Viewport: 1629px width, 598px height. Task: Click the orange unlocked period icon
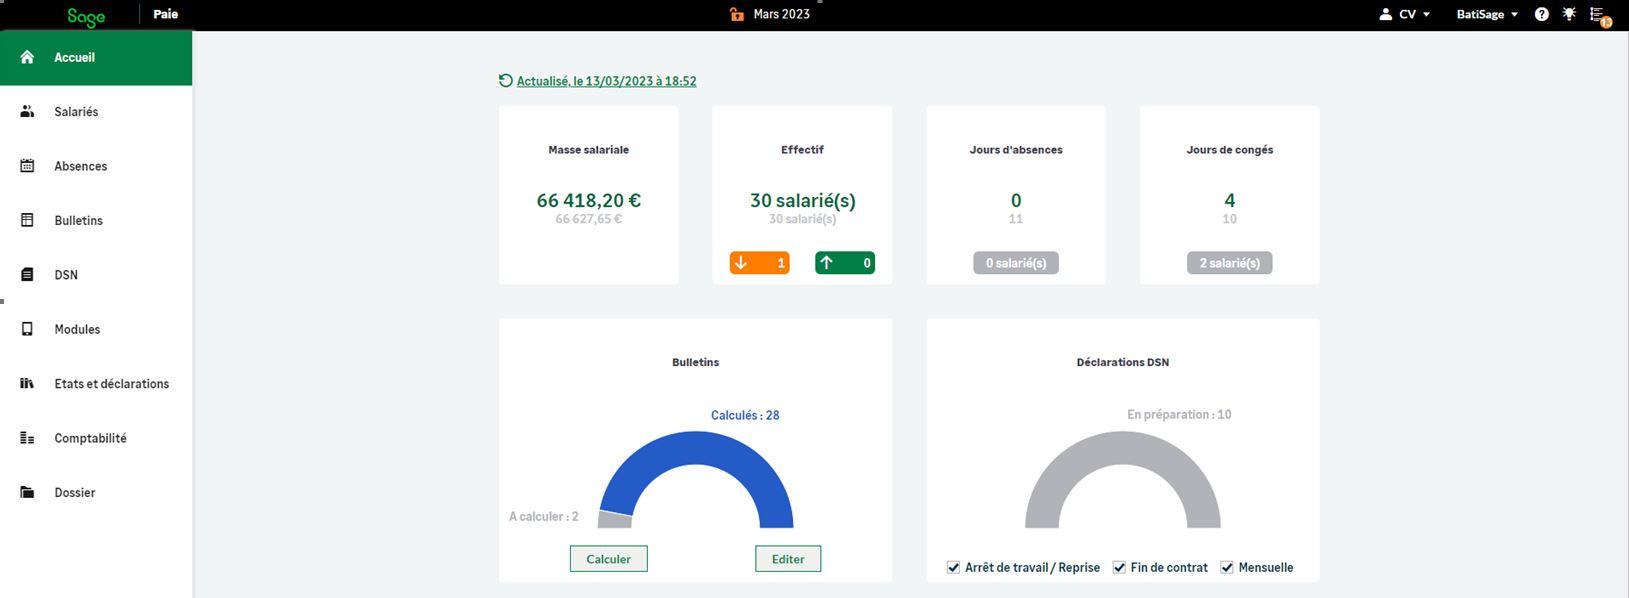coord(737,14)
